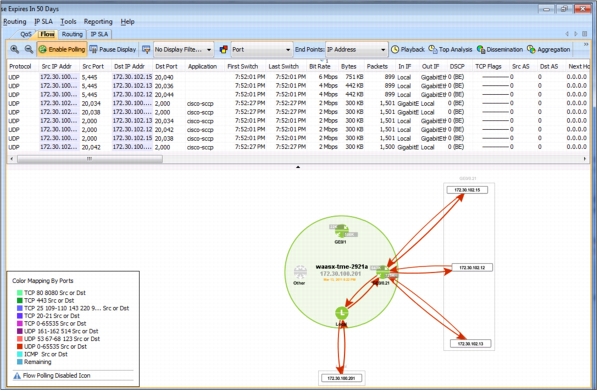Sort by Protocol column header
The image size is (598, 392).
tap(20, 66)
